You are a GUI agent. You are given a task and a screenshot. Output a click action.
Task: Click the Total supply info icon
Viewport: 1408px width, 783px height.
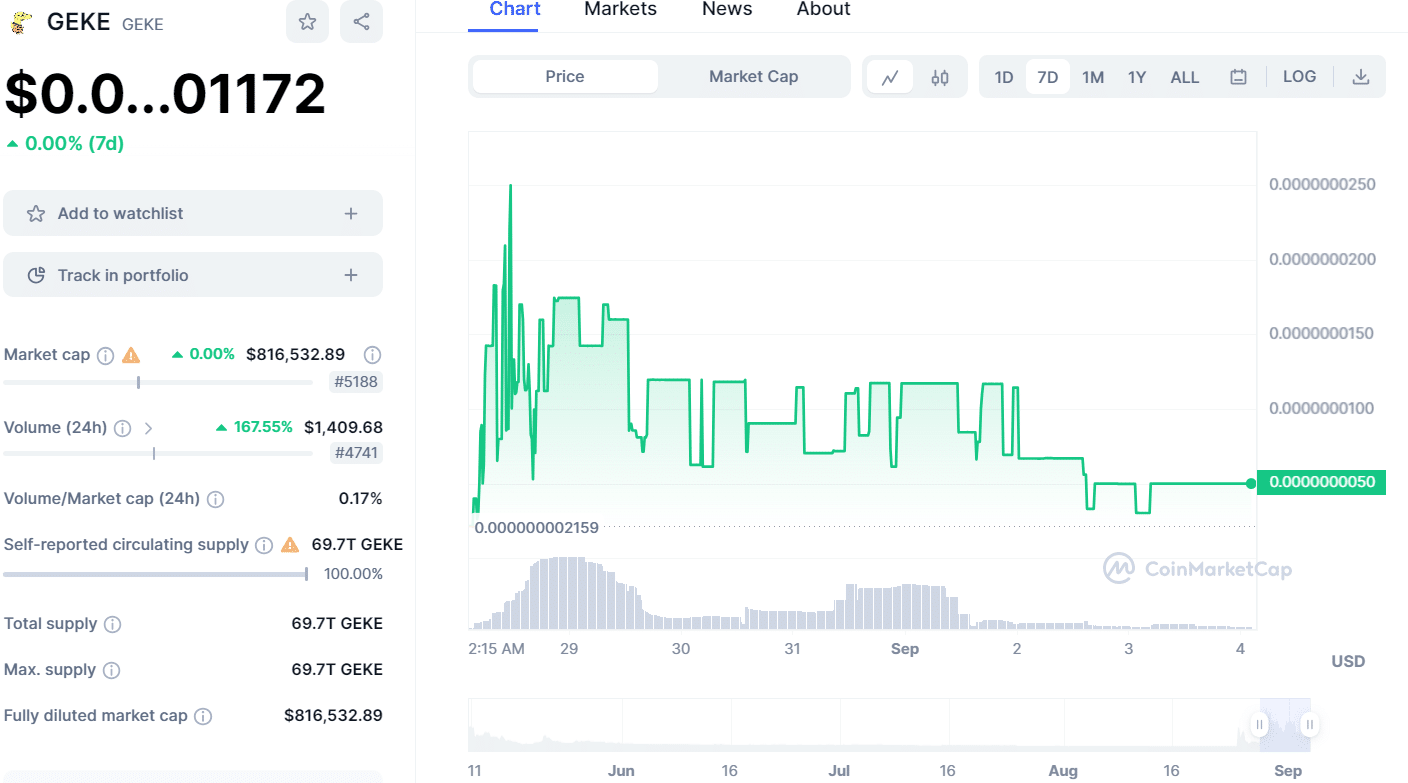point(113,624)
